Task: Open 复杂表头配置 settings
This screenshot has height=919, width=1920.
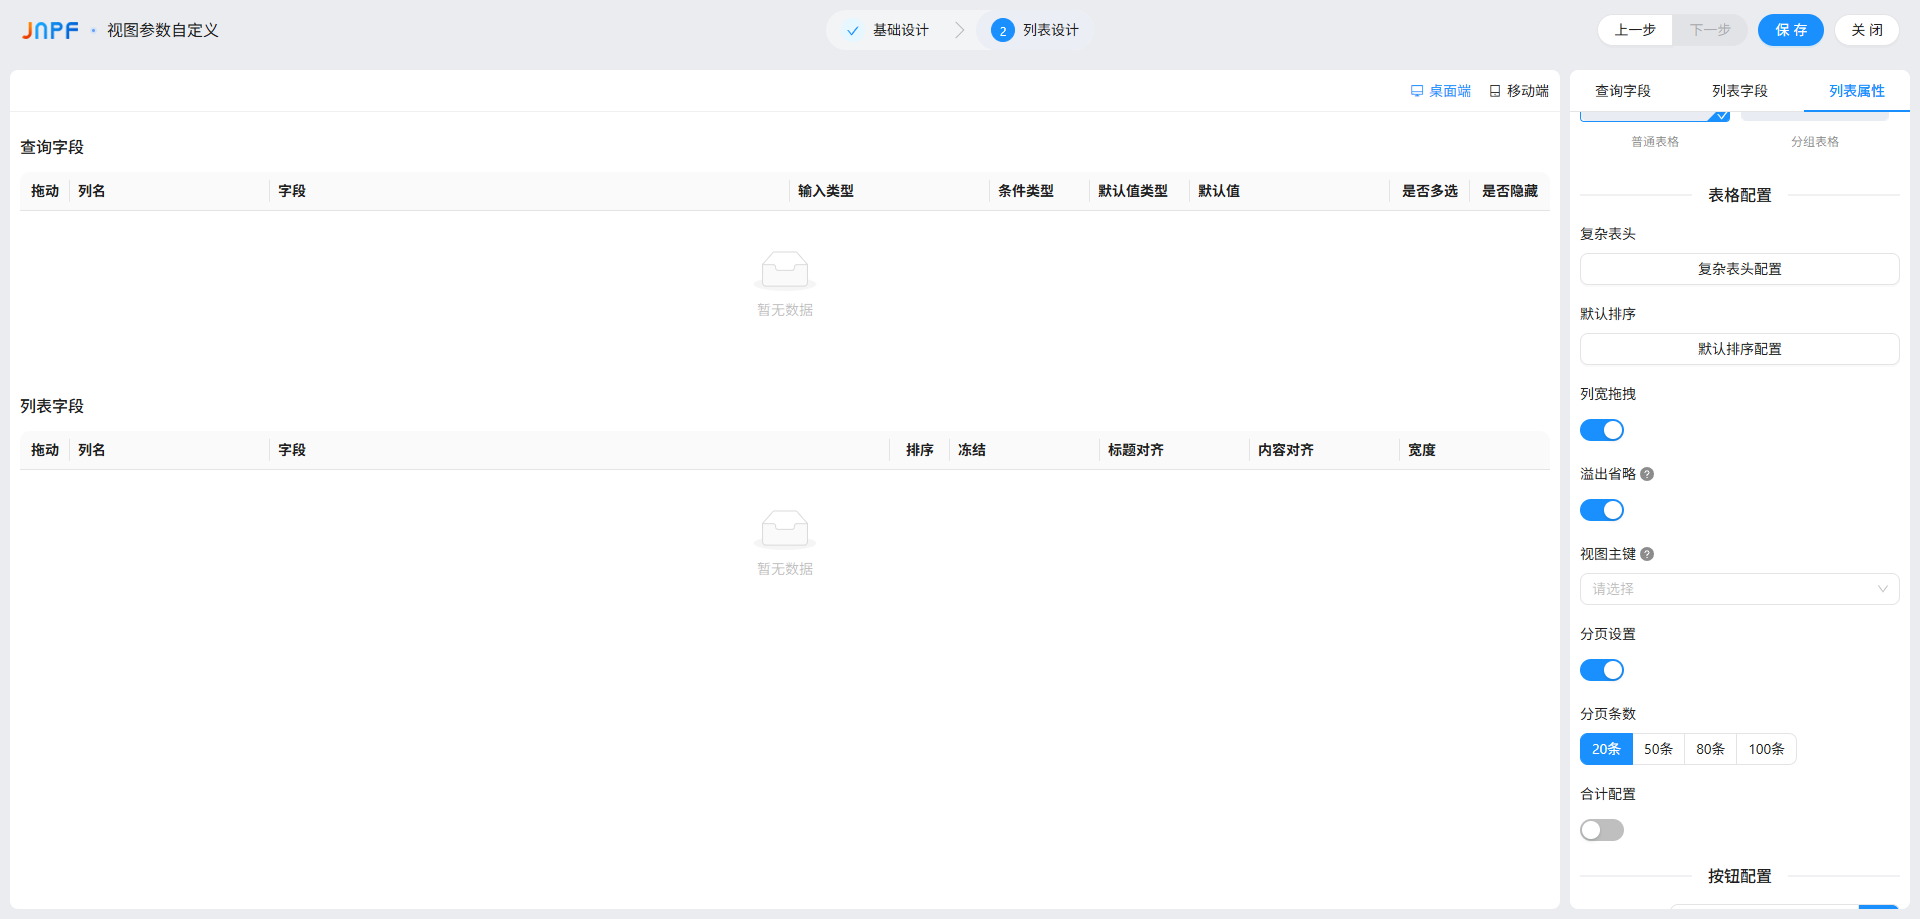Action: (x=1739, y=269)
